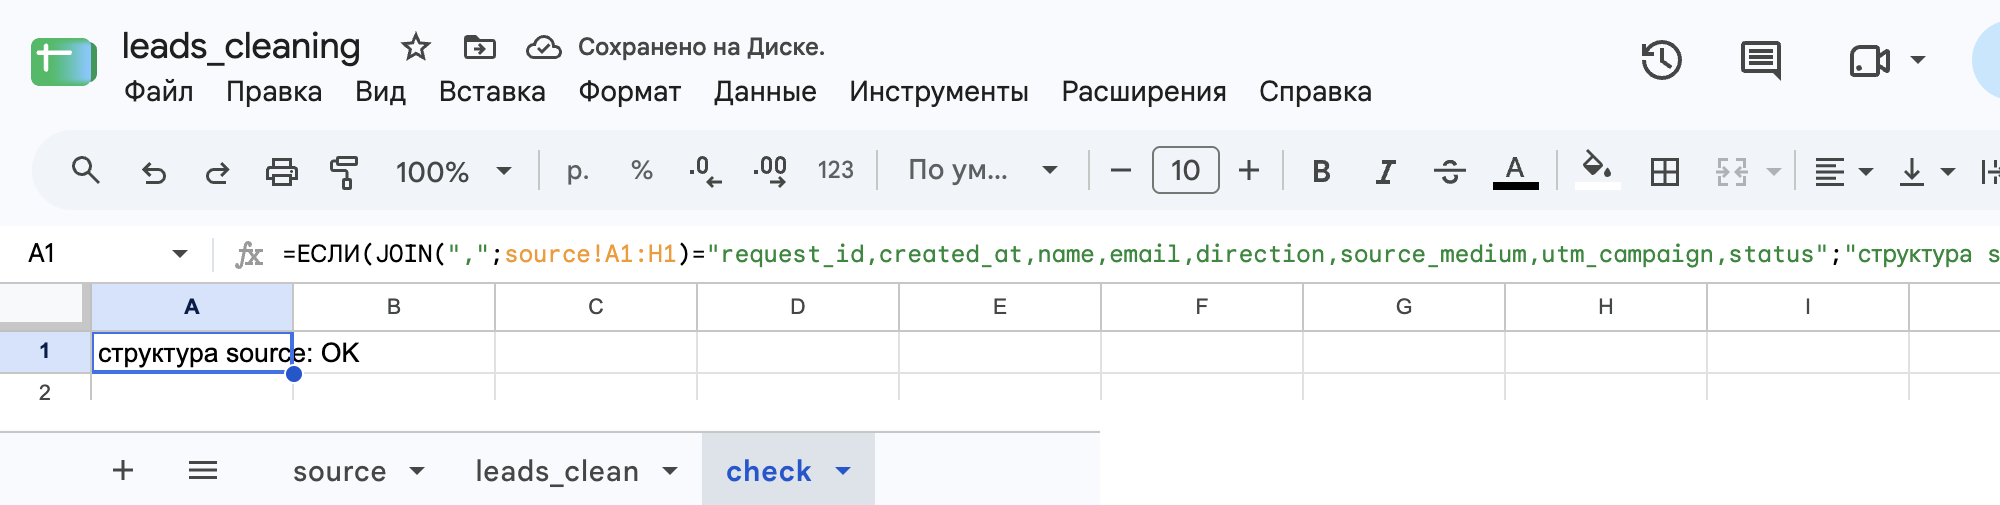Viewport: 2000px width, 505px height.
Task: Open the Инструменты menu
Action: tap(939, 92)
